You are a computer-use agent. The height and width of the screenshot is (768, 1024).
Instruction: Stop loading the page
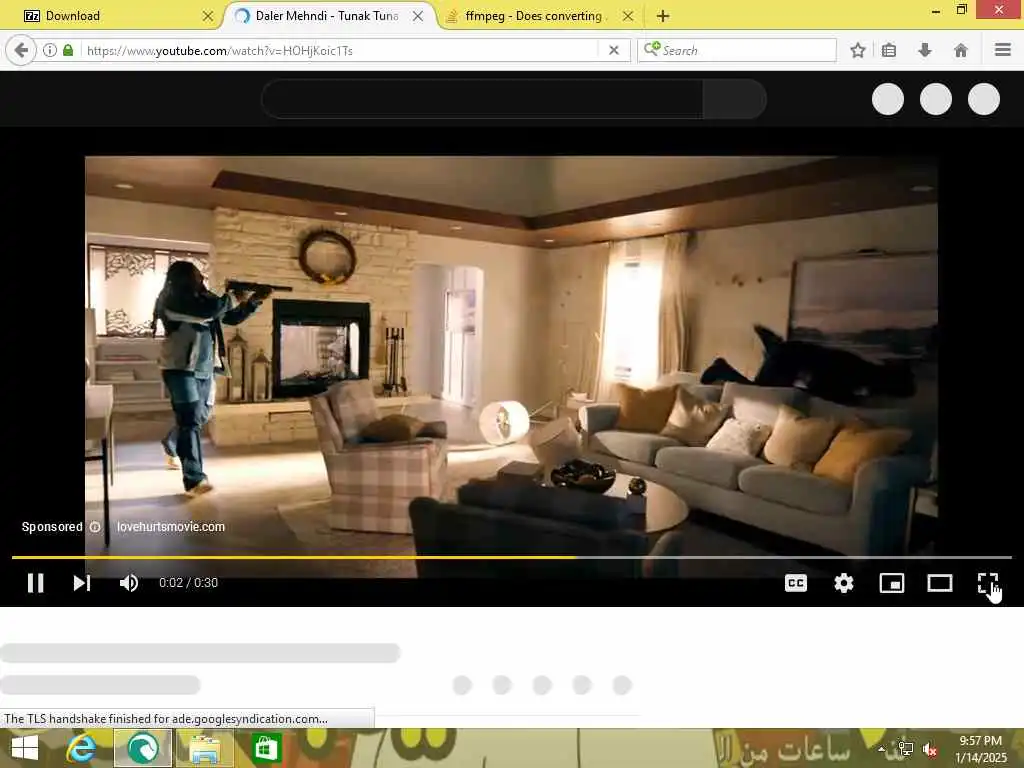pos(614,50)
